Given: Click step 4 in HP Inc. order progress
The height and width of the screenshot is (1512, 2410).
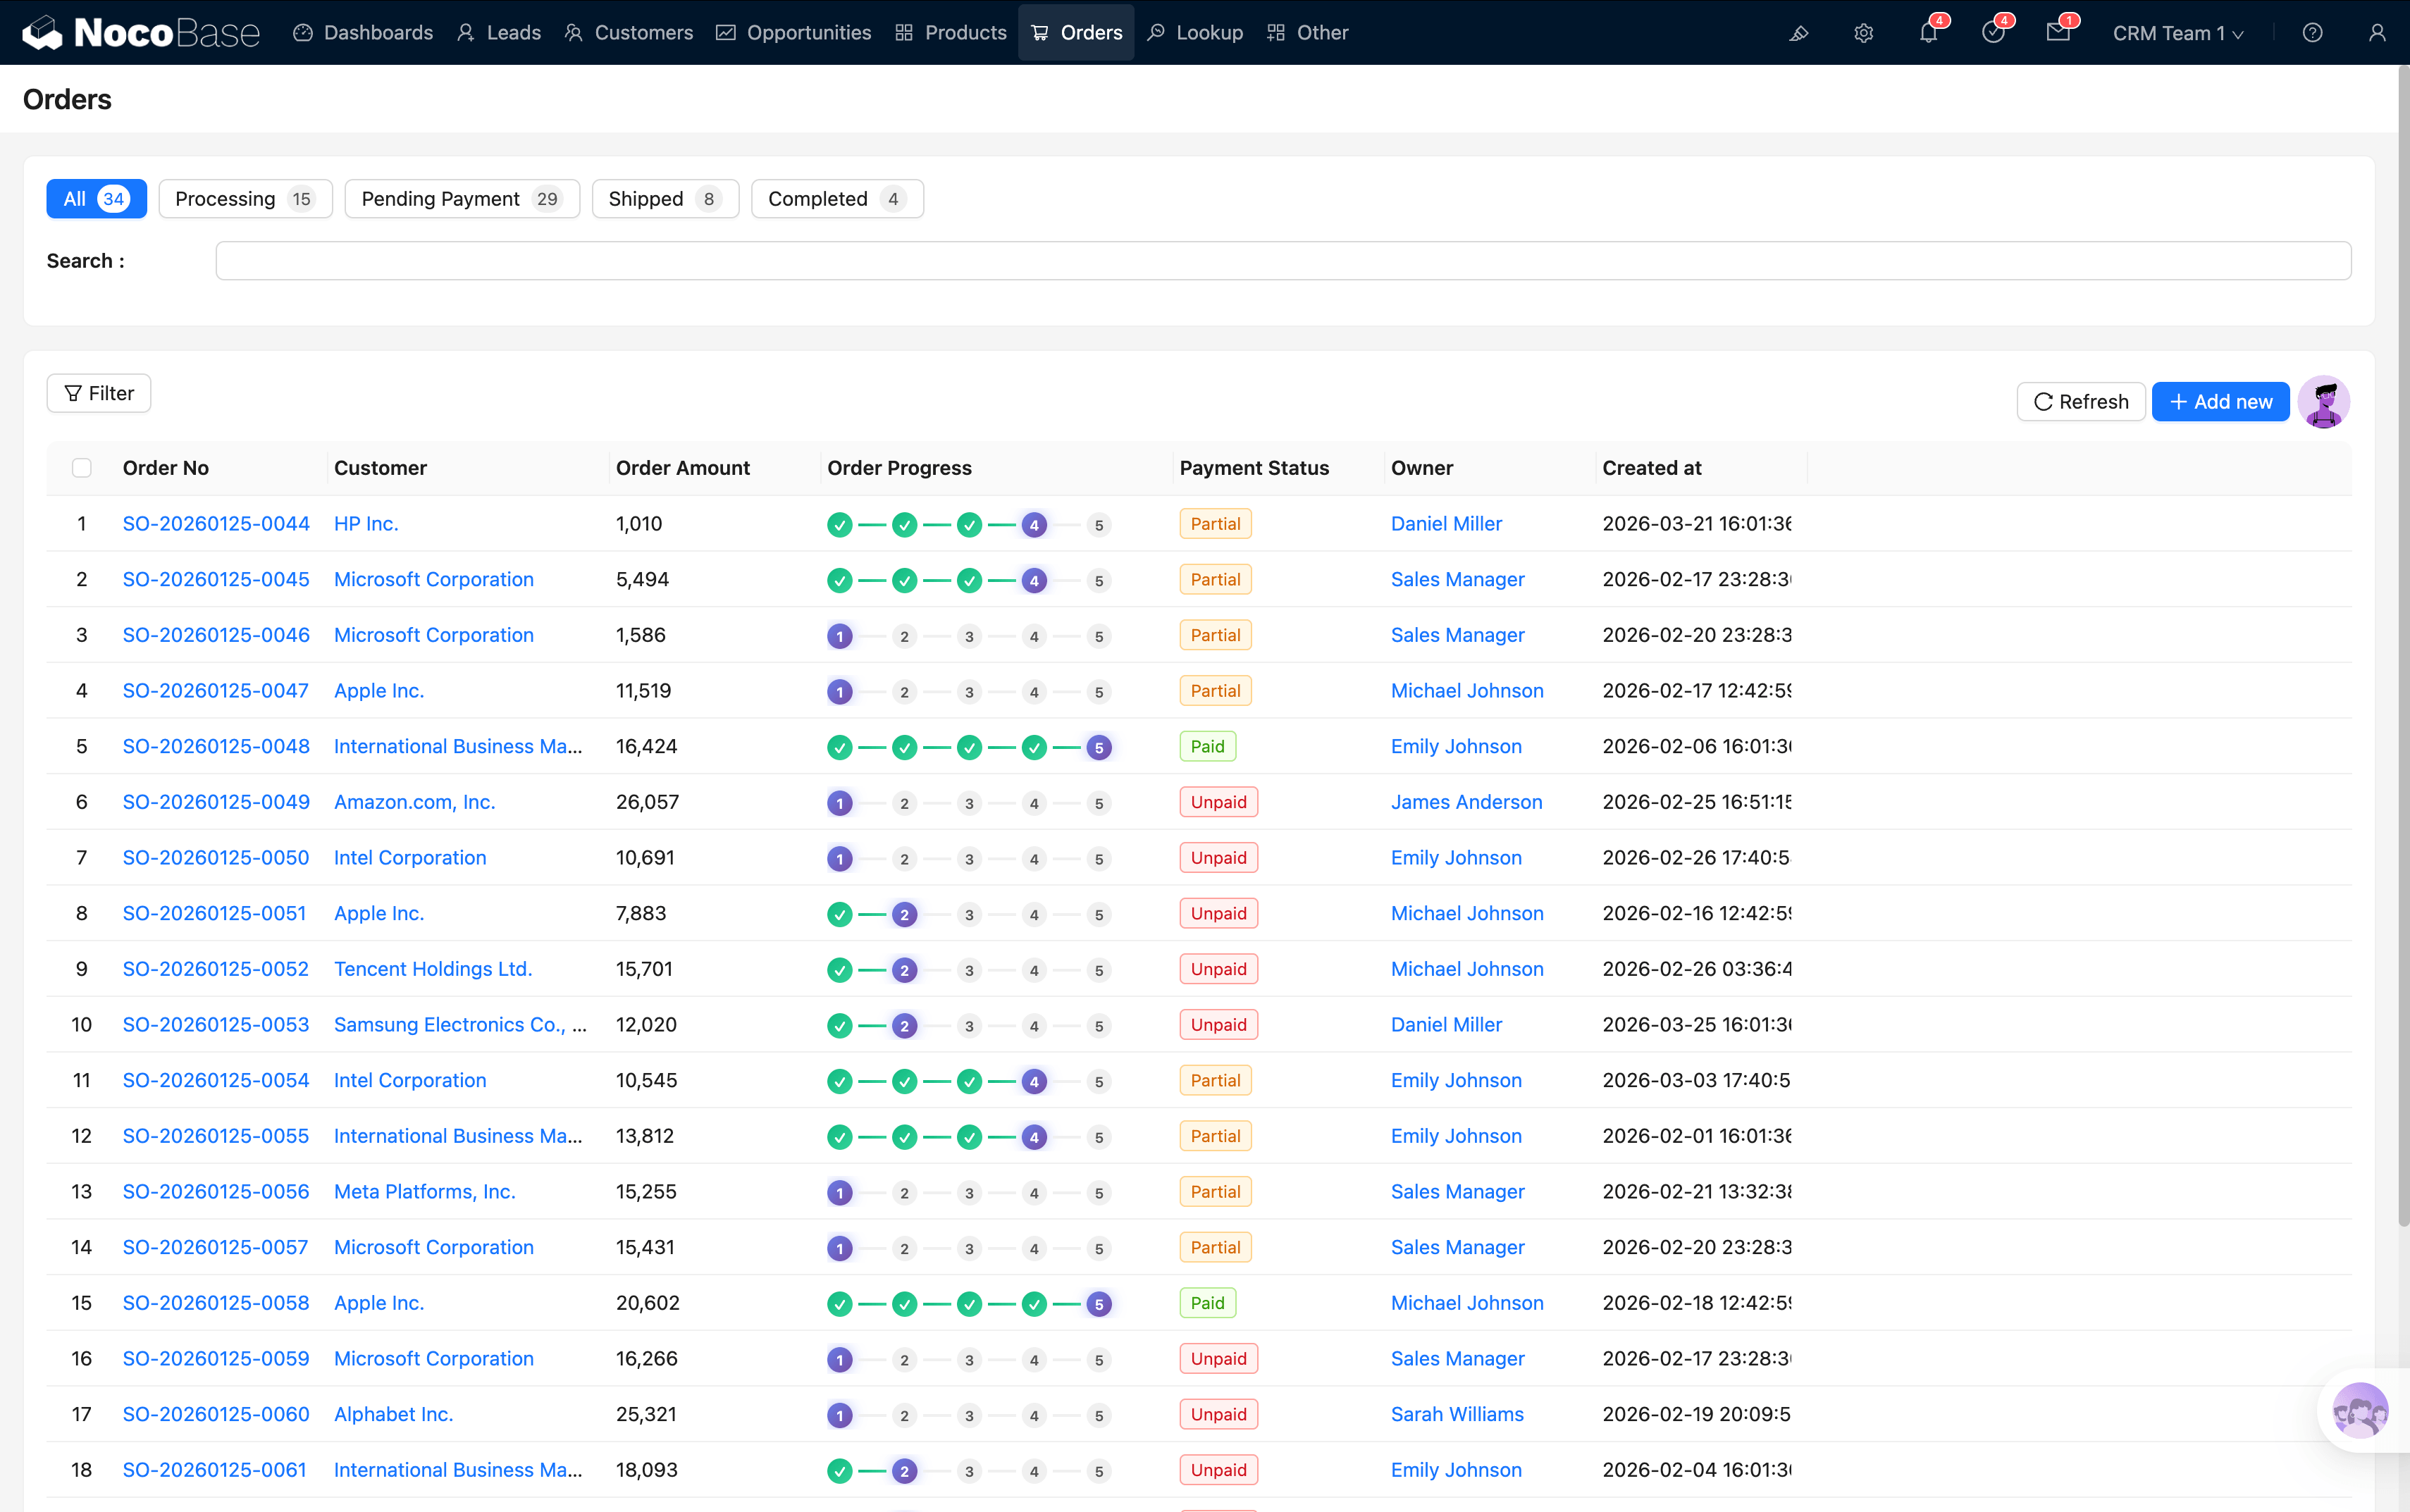Looking at the screenshot, I should click(x=1034, y=525).
